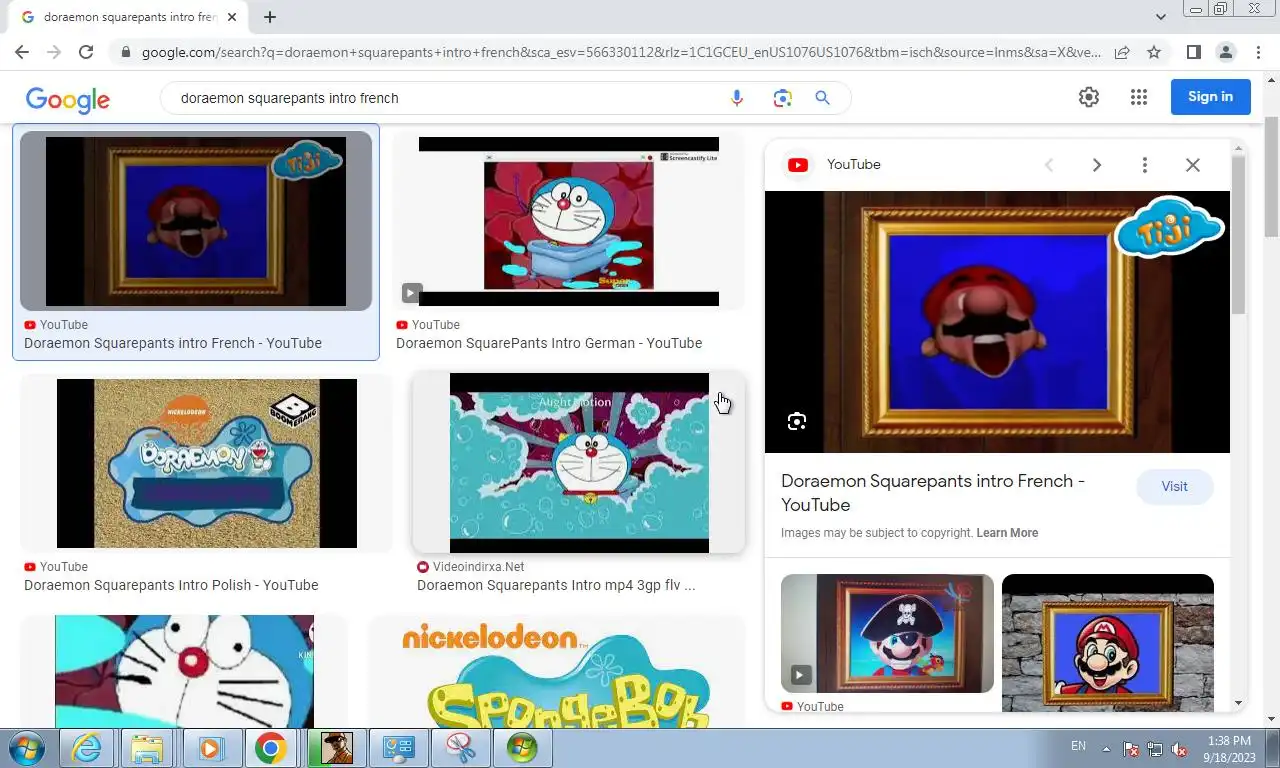
Task: Click the share page icon in address bar
Action: [1122, 52]
